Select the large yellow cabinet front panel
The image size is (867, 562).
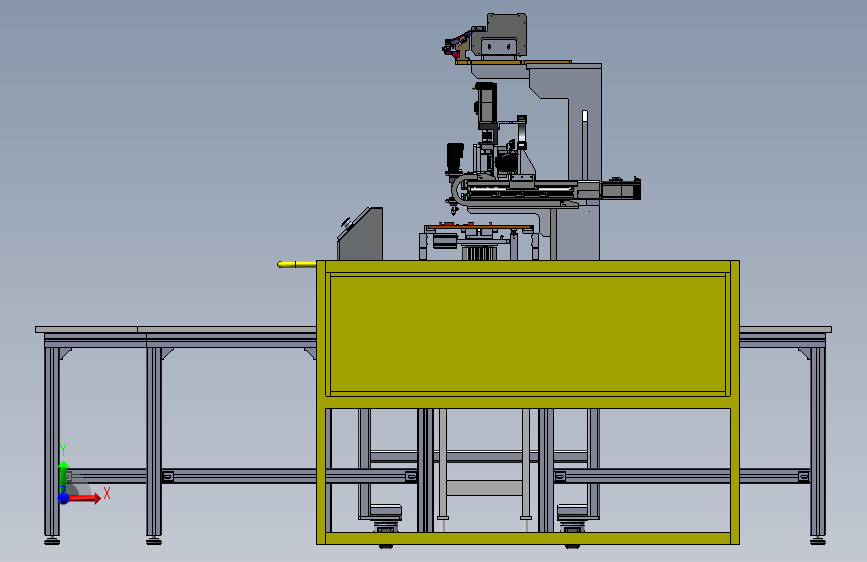[x=527, y=334]
